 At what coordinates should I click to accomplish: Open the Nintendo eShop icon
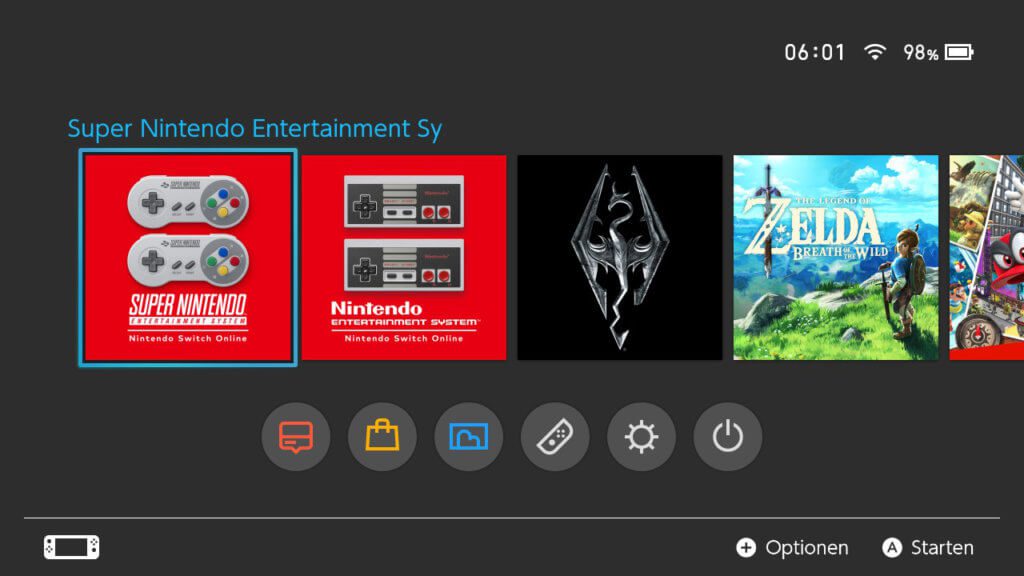click(x=381, y=436)
